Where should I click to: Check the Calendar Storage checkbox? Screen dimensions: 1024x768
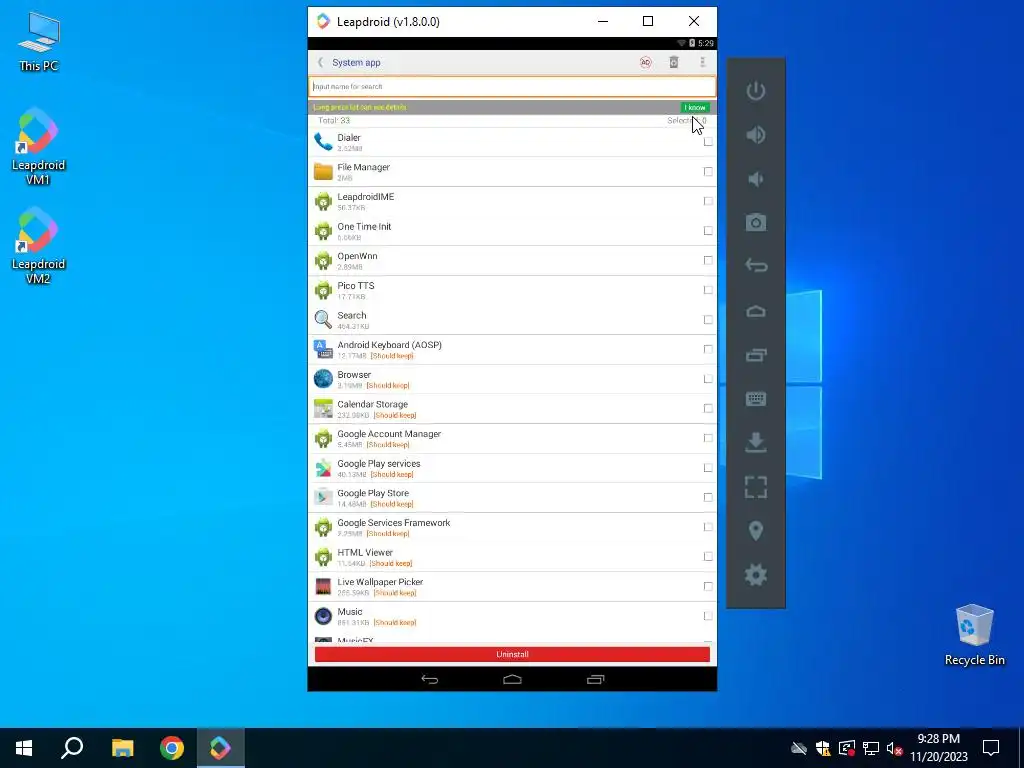pos(708,408)
